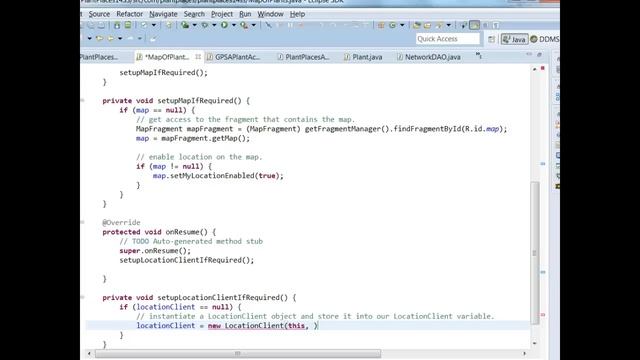Click inside the Quick Access field
This screenshot has height=360, width=640.
pyautogui.click(x=448, y=39)
